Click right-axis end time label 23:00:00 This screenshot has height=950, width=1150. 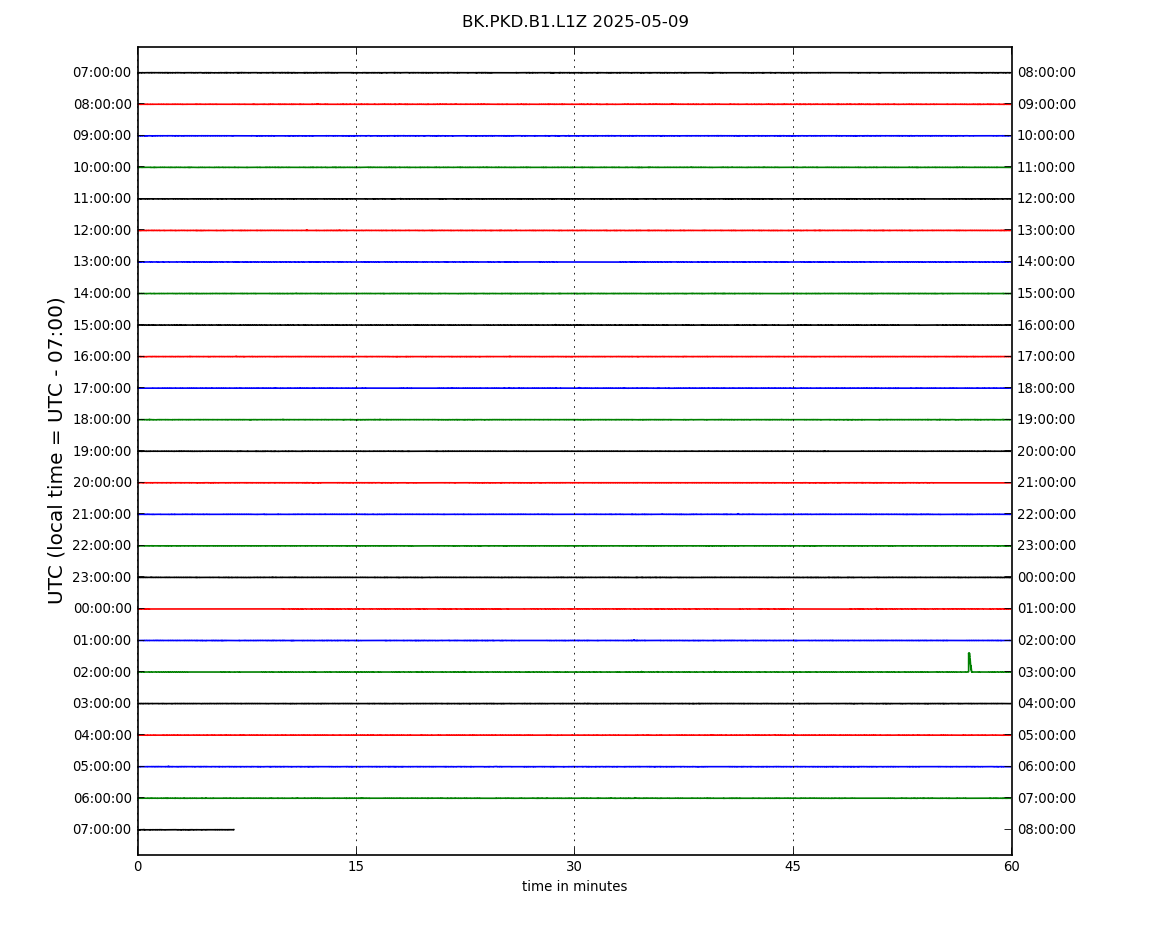point(1047,546)
